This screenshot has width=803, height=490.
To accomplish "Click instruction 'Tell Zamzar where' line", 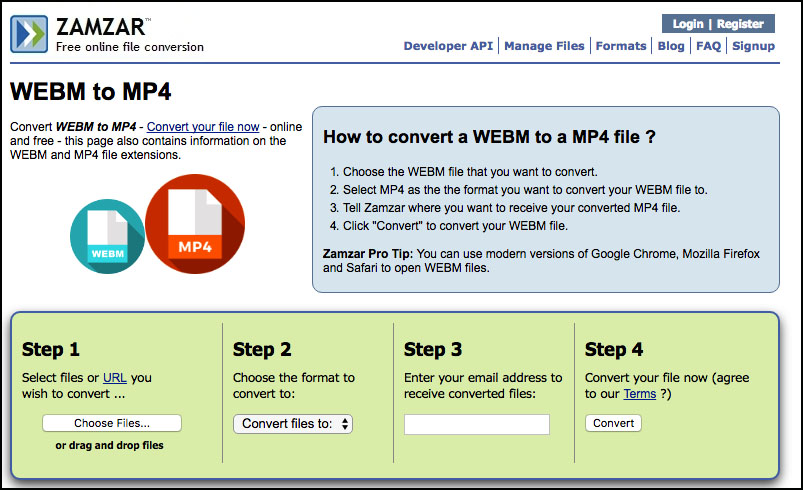I will point(511,208).
